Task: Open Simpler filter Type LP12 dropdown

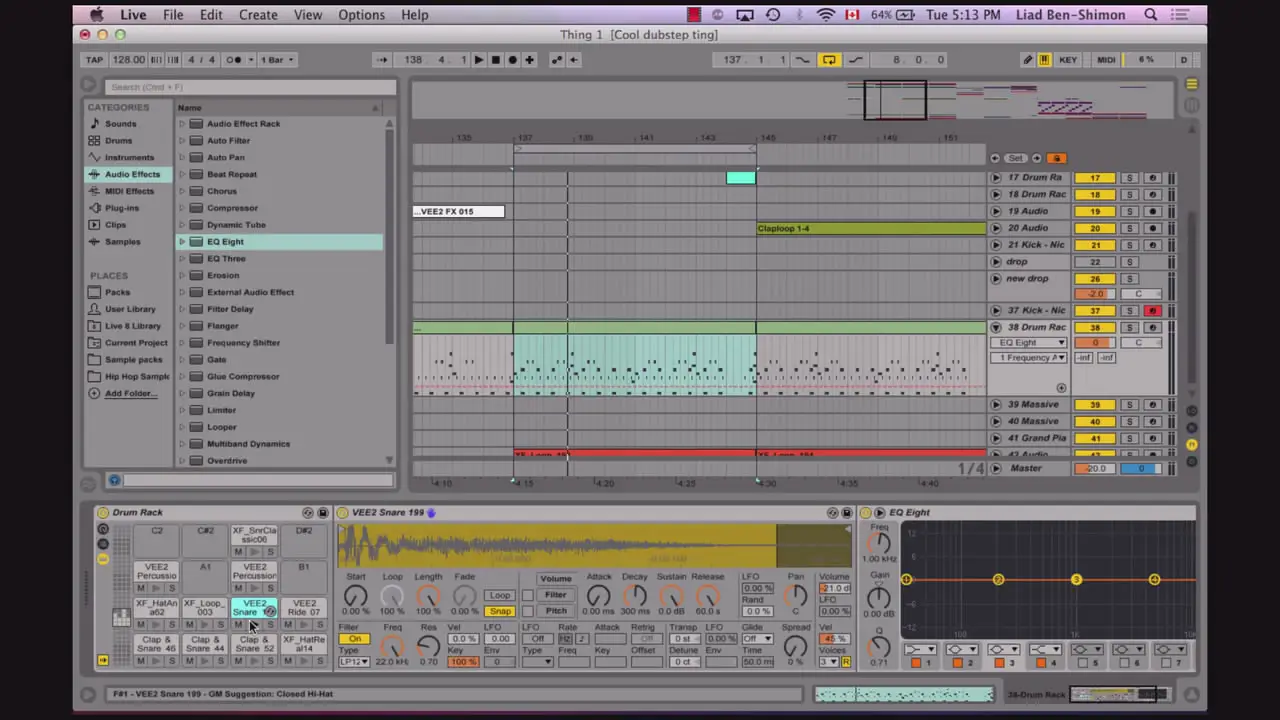Action: click(354, 662)
